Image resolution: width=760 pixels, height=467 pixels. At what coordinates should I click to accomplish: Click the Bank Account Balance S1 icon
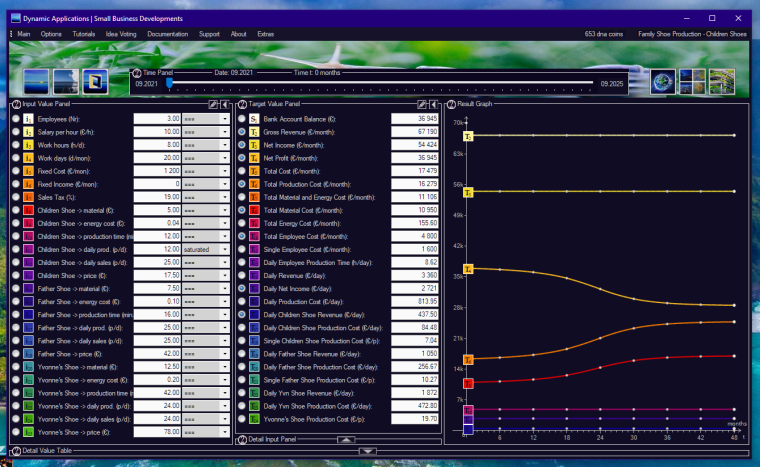pyautogui.click(x=254, y=118)
